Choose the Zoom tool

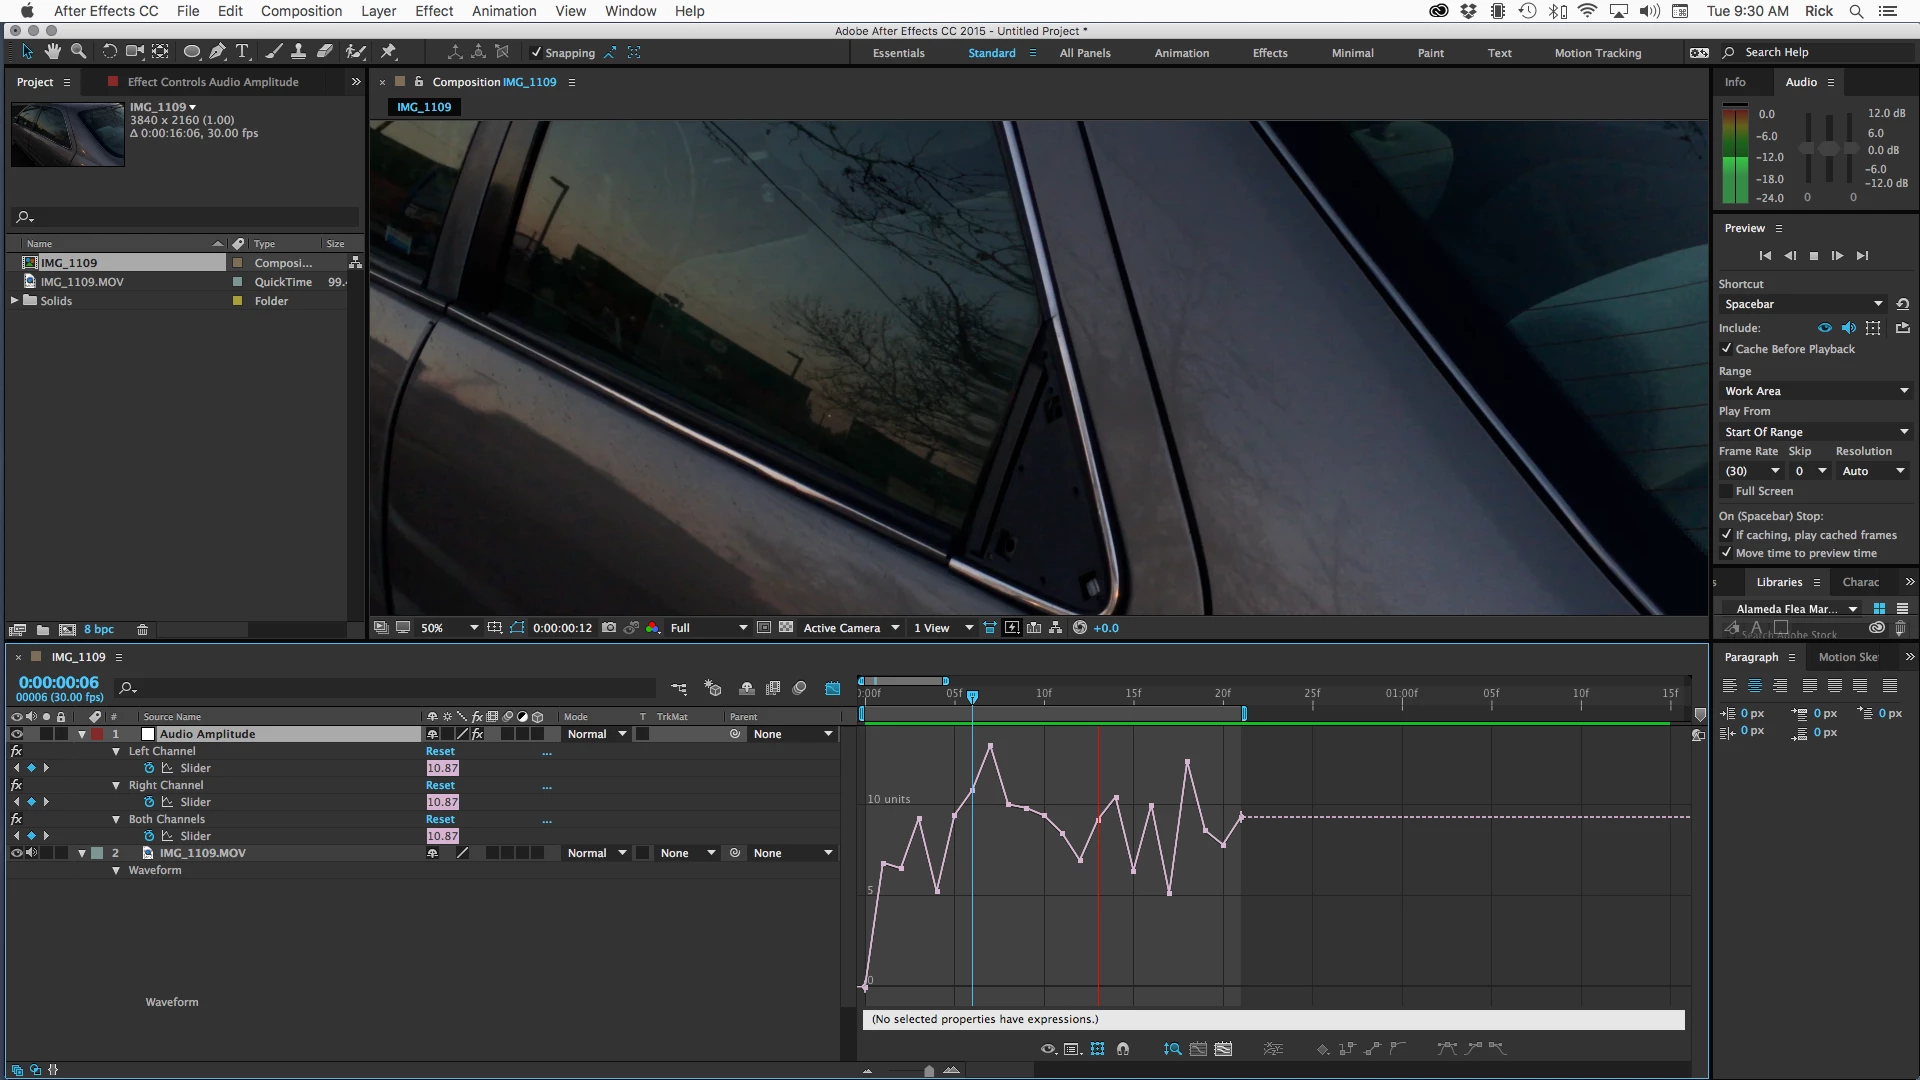click(x=78, y=52)
